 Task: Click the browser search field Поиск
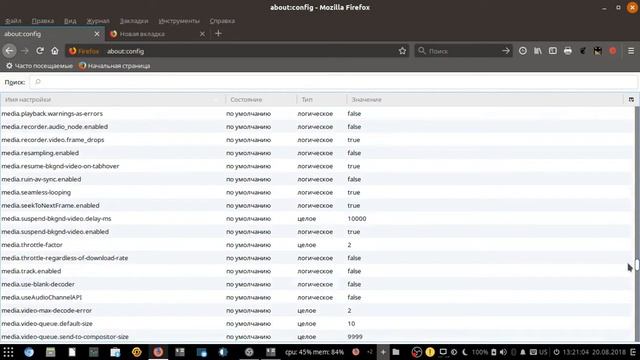click(463, 51)
